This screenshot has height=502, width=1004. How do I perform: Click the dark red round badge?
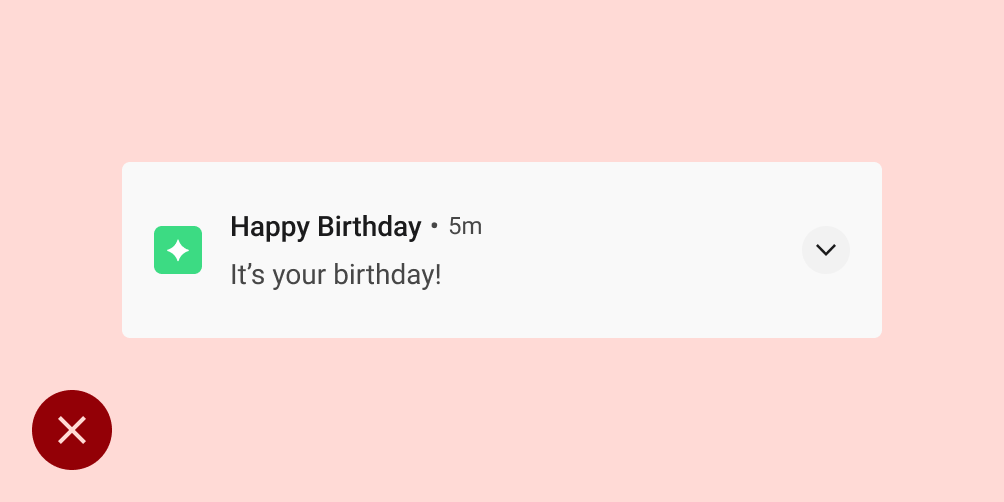pyautogui.click(x=72, y=430)
